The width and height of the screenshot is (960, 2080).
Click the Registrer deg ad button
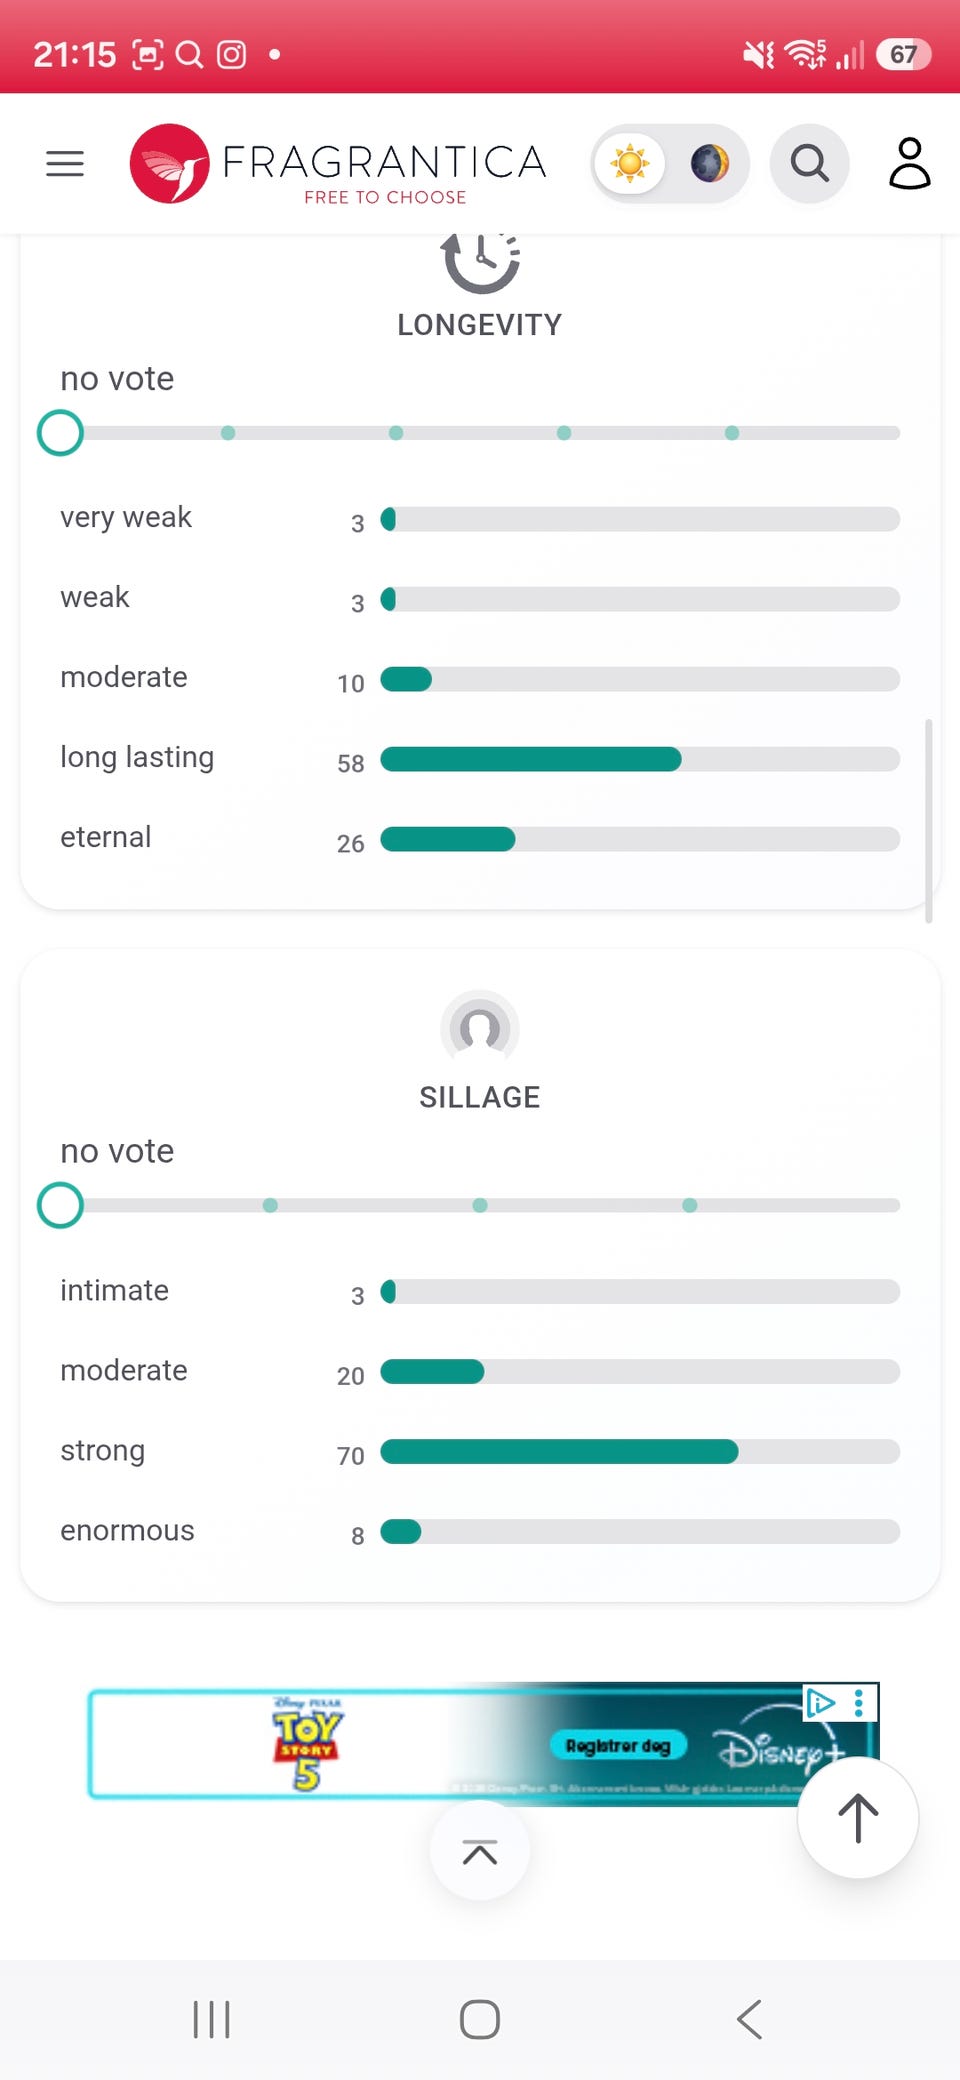(618, 1746)
